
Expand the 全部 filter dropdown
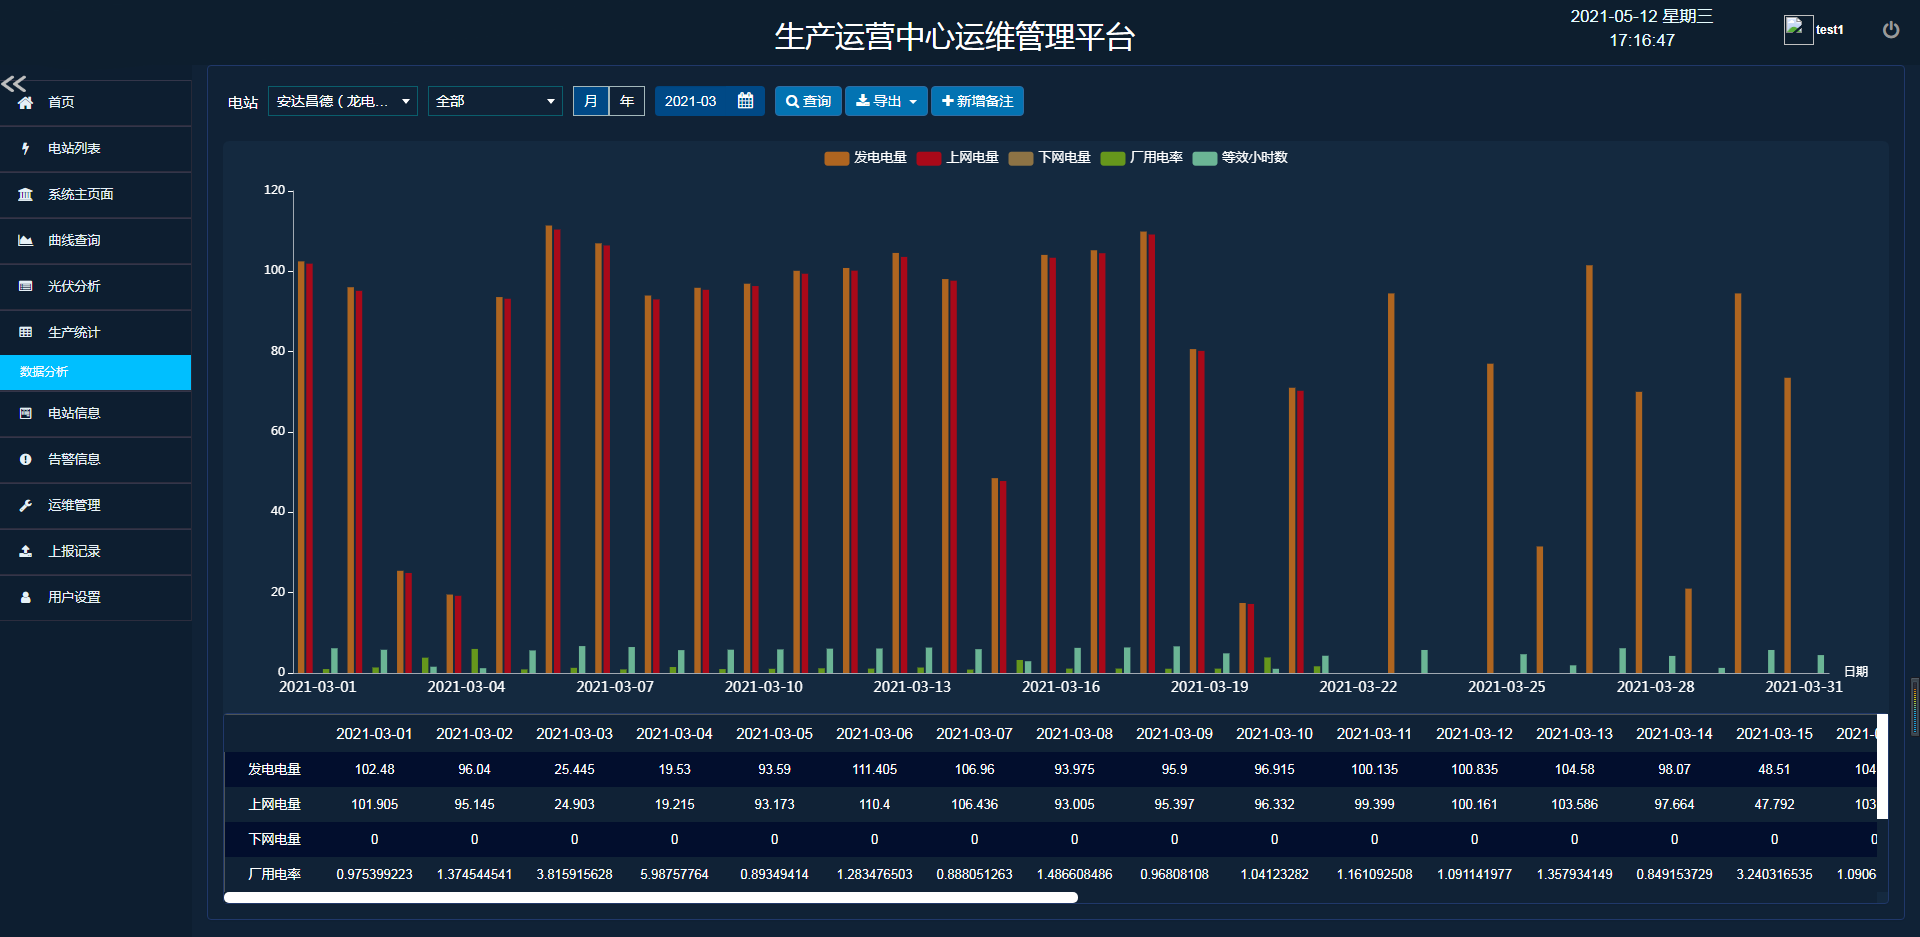[x=495, y=101]
